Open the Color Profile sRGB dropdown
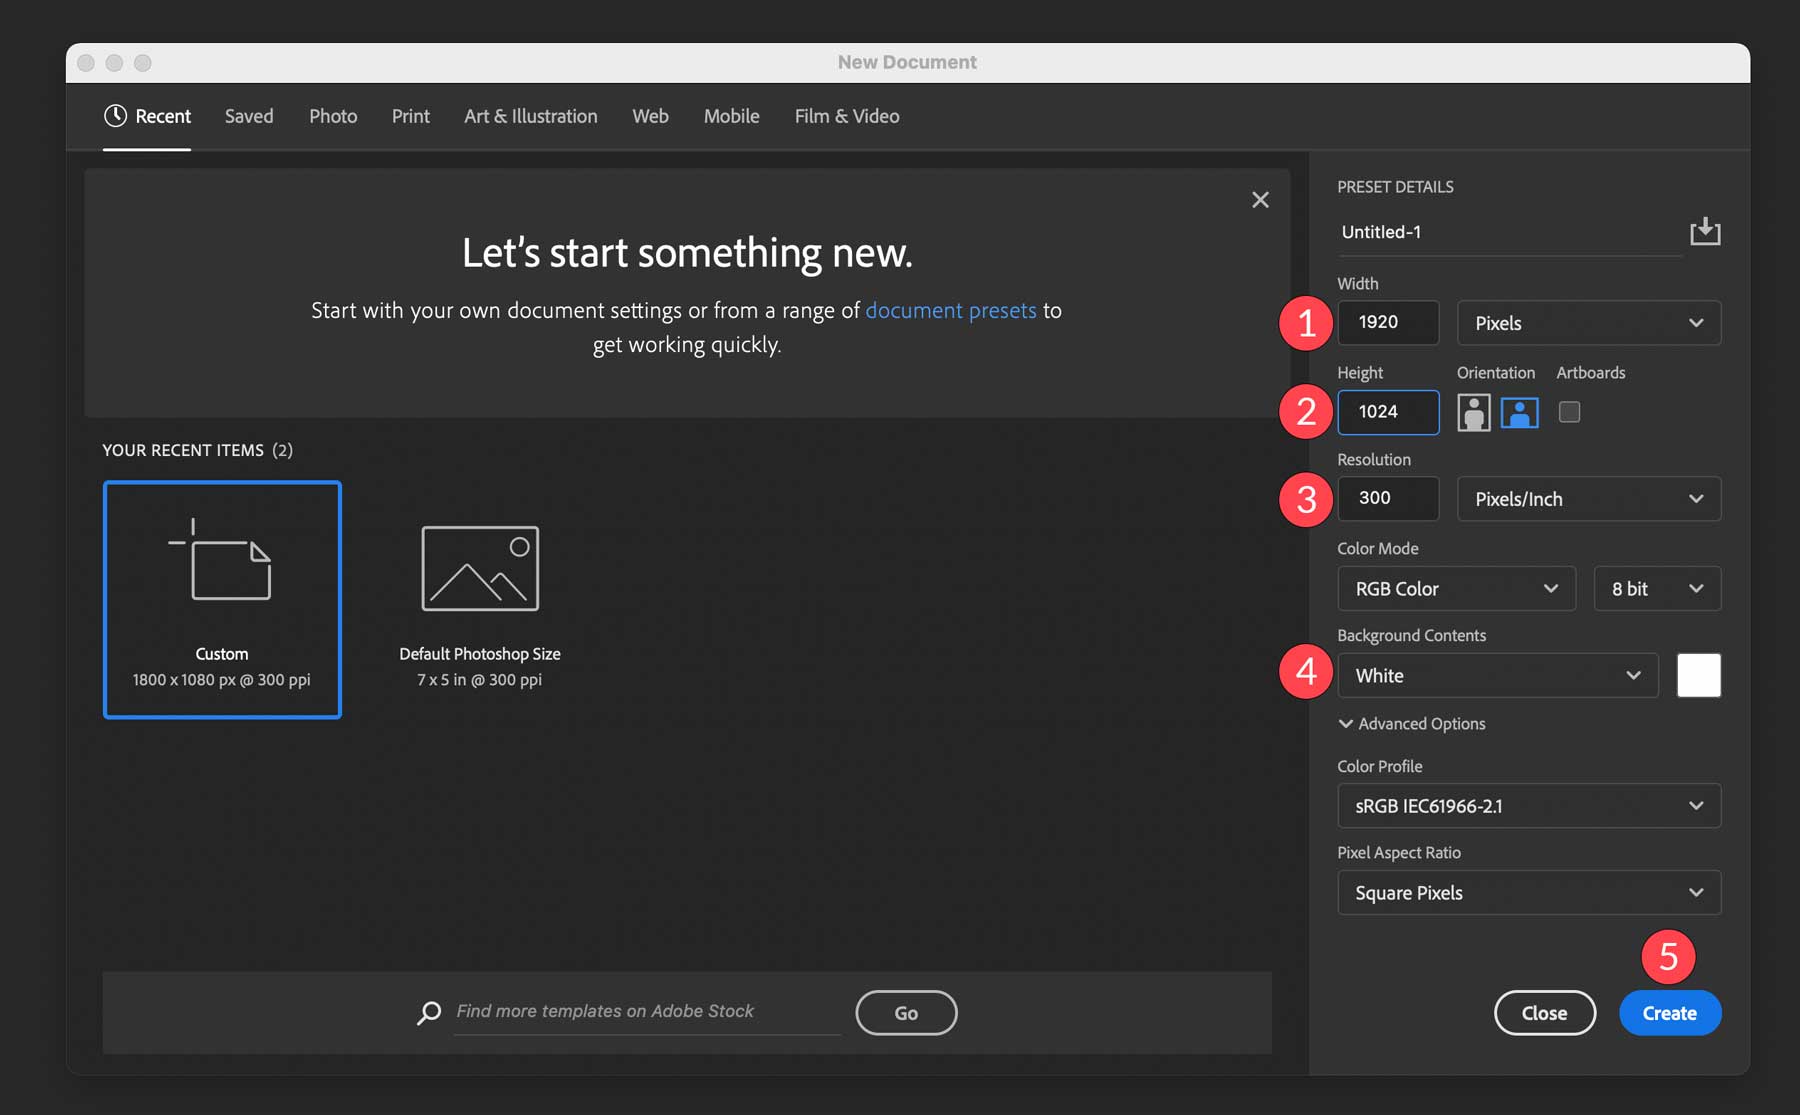Image resolution: width=1800 pixels, height=1115 pixels. pos(1528,806)
